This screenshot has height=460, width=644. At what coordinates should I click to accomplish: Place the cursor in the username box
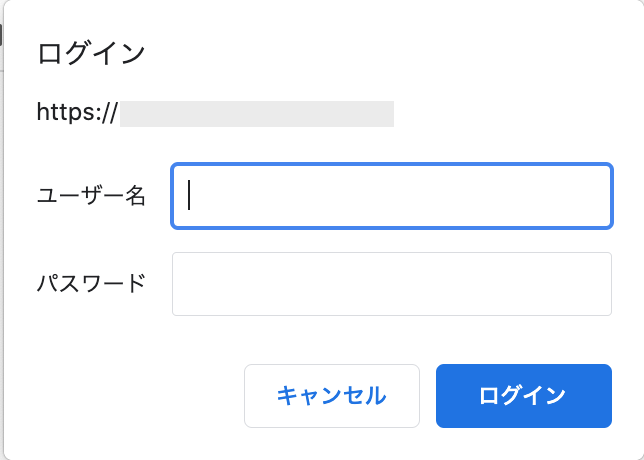(391, 196)
